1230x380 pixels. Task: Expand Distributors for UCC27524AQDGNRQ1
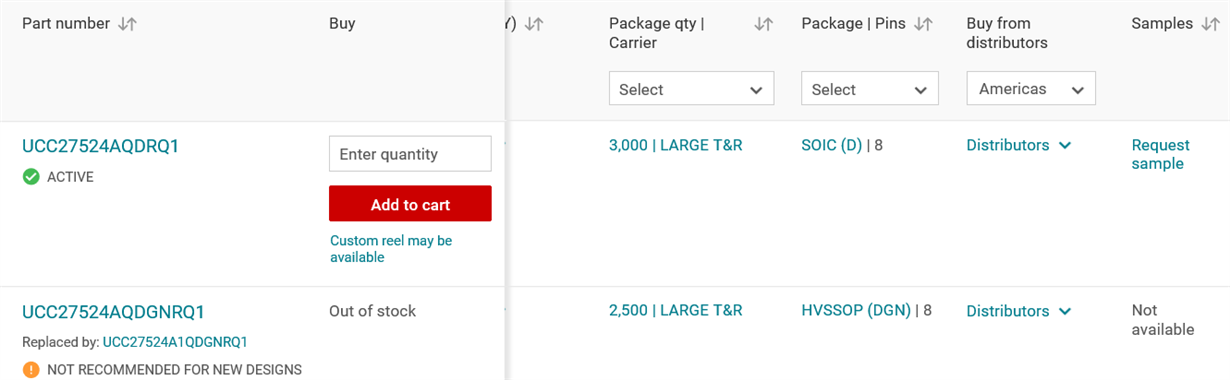[x=1019, y=312]
